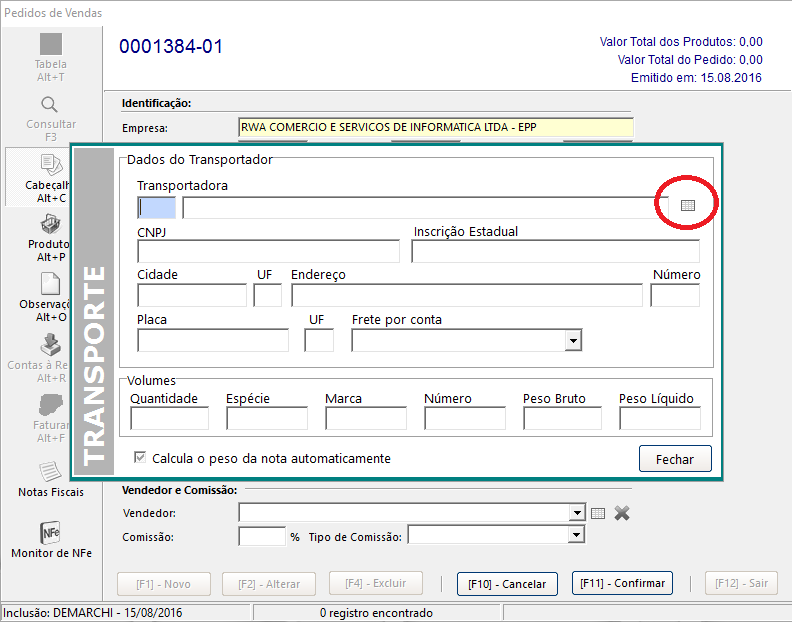Open the Cabeçalho section icon
792x622 pixels.
[51, 165]
